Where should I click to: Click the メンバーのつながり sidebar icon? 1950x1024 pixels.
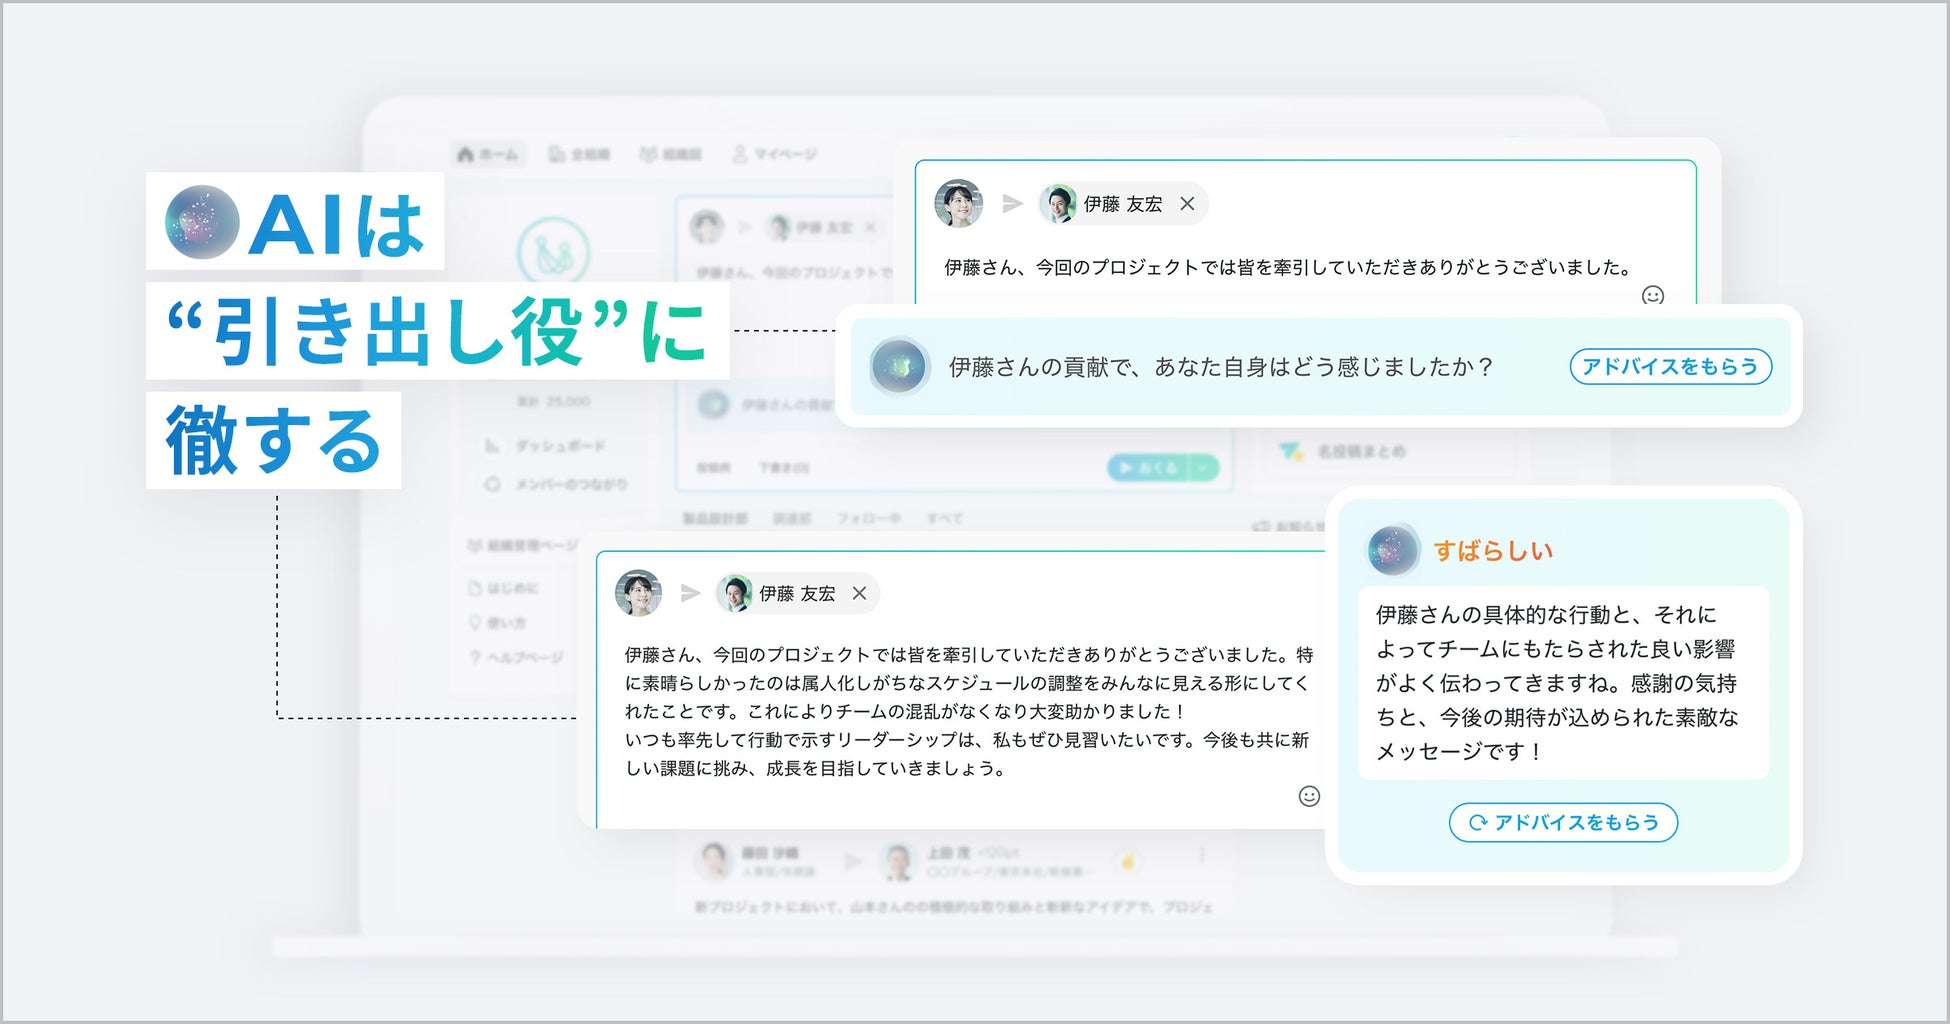point(492,483)
